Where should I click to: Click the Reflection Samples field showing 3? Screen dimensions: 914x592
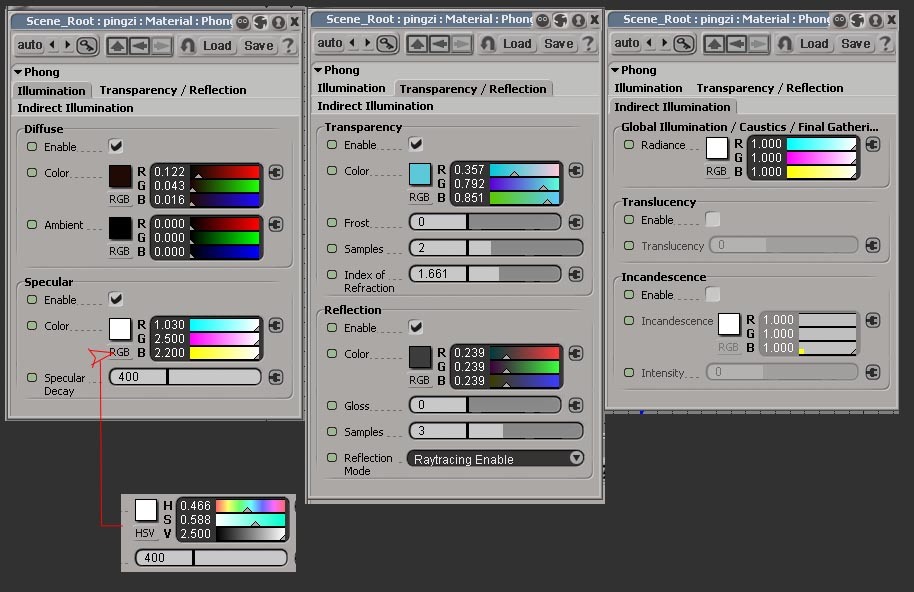[x=495, y=431]
